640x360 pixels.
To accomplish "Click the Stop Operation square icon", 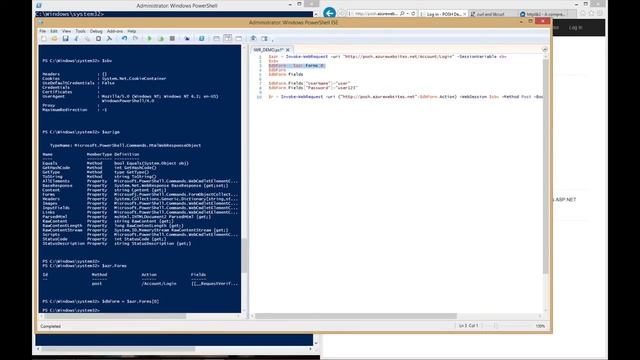I will pos(172,38).
